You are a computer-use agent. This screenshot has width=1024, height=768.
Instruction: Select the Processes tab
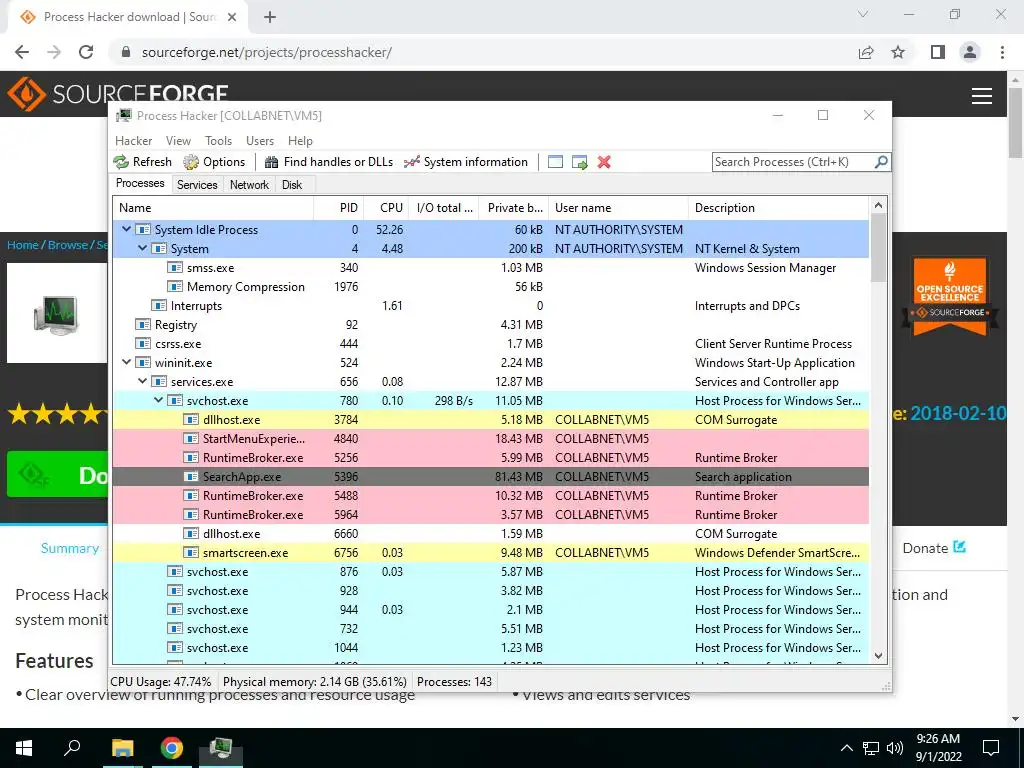(140, 183)
